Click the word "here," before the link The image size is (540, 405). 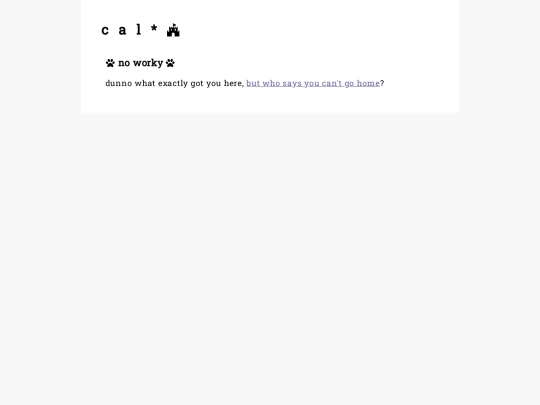234,83
